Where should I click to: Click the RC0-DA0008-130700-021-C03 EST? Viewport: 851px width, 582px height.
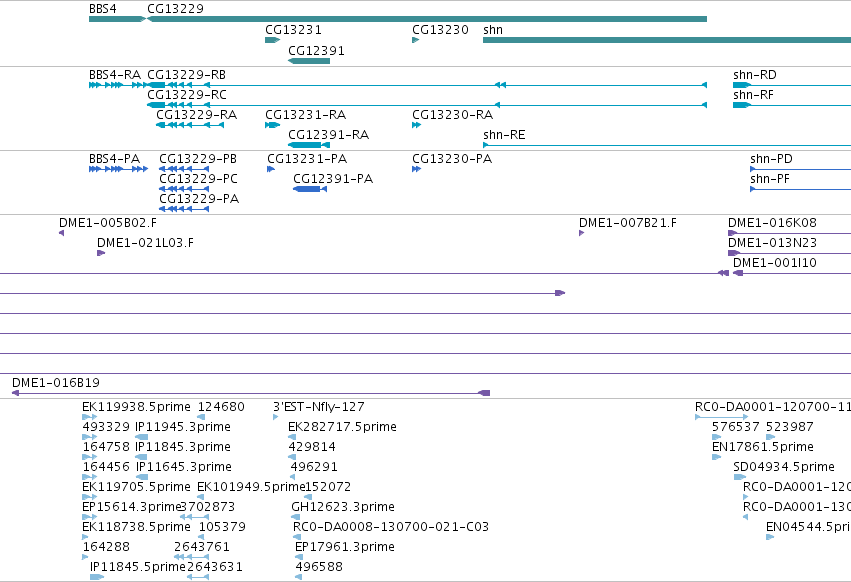pos(296,537)
